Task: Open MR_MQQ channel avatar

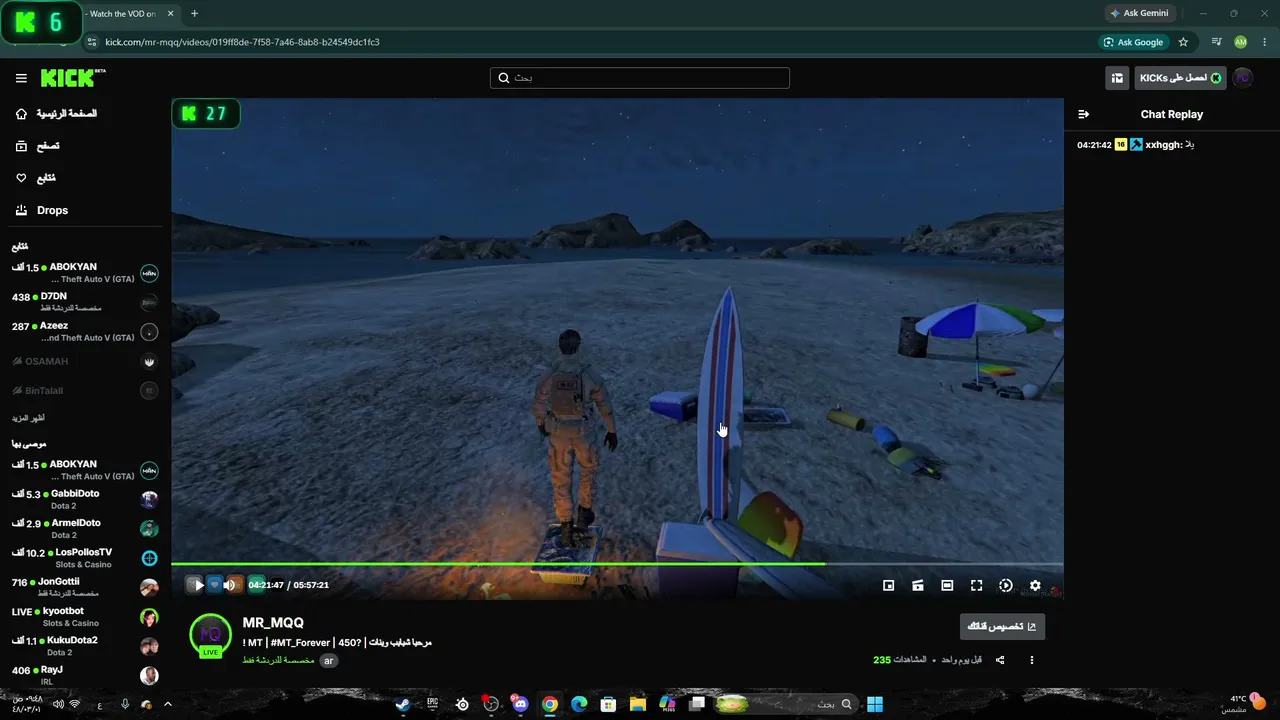Action: [x=210, y=635]
